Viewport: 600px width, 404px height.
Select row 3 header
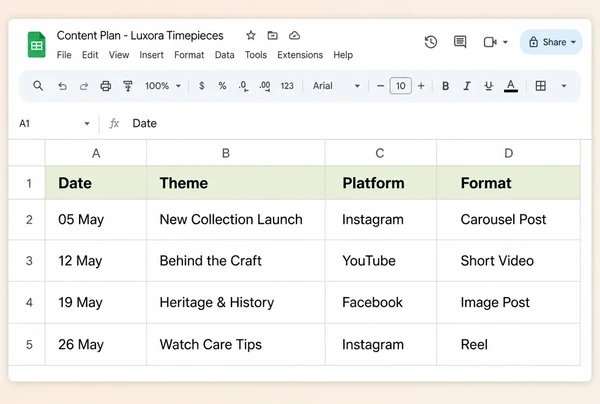point(27,261)
